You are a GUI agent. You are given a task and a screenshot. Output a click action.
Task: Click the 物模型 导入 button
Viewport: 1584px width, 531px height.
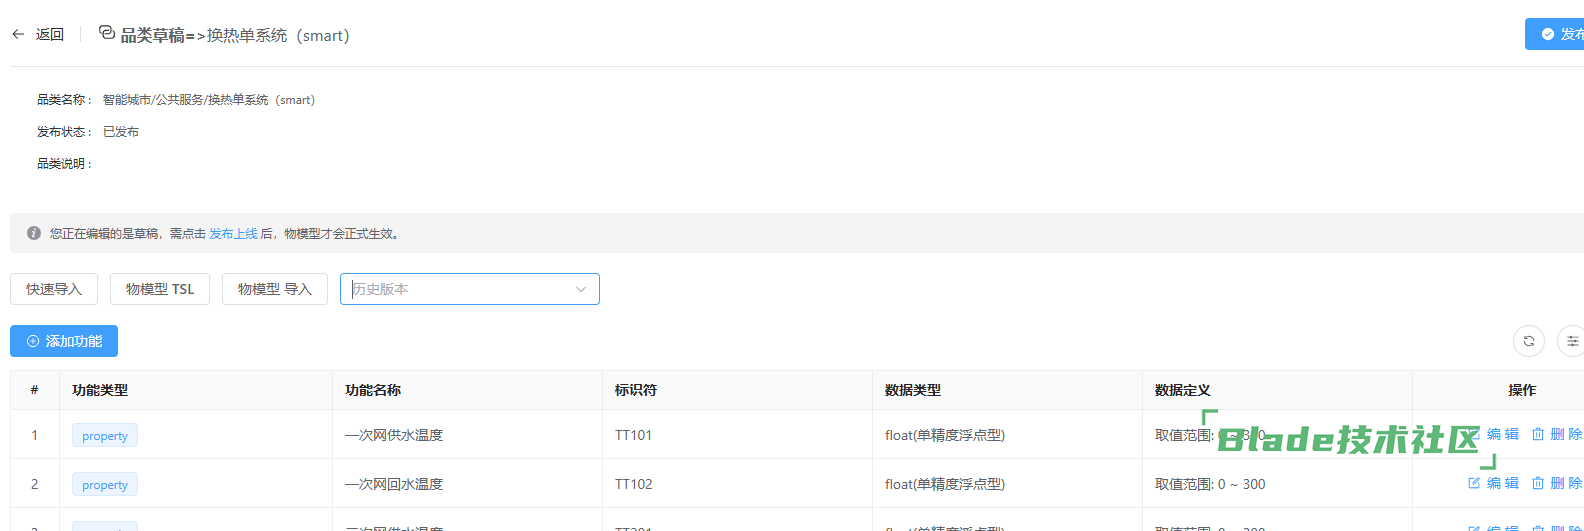pyautogui.click(x=275, y=289)
